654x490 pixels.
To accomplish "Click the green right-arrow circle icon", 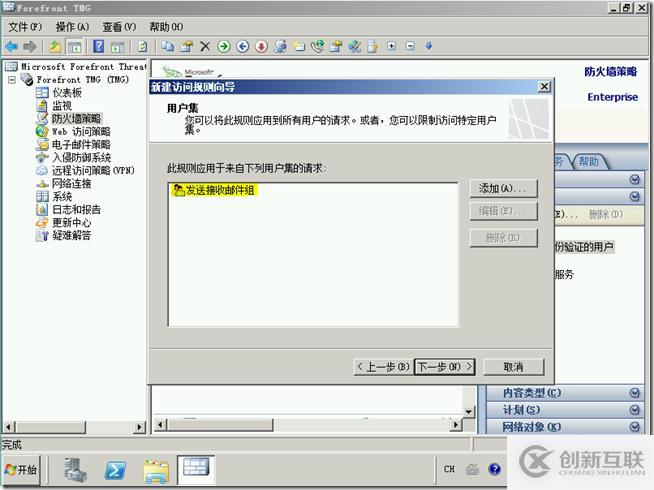I will (224, 46).
